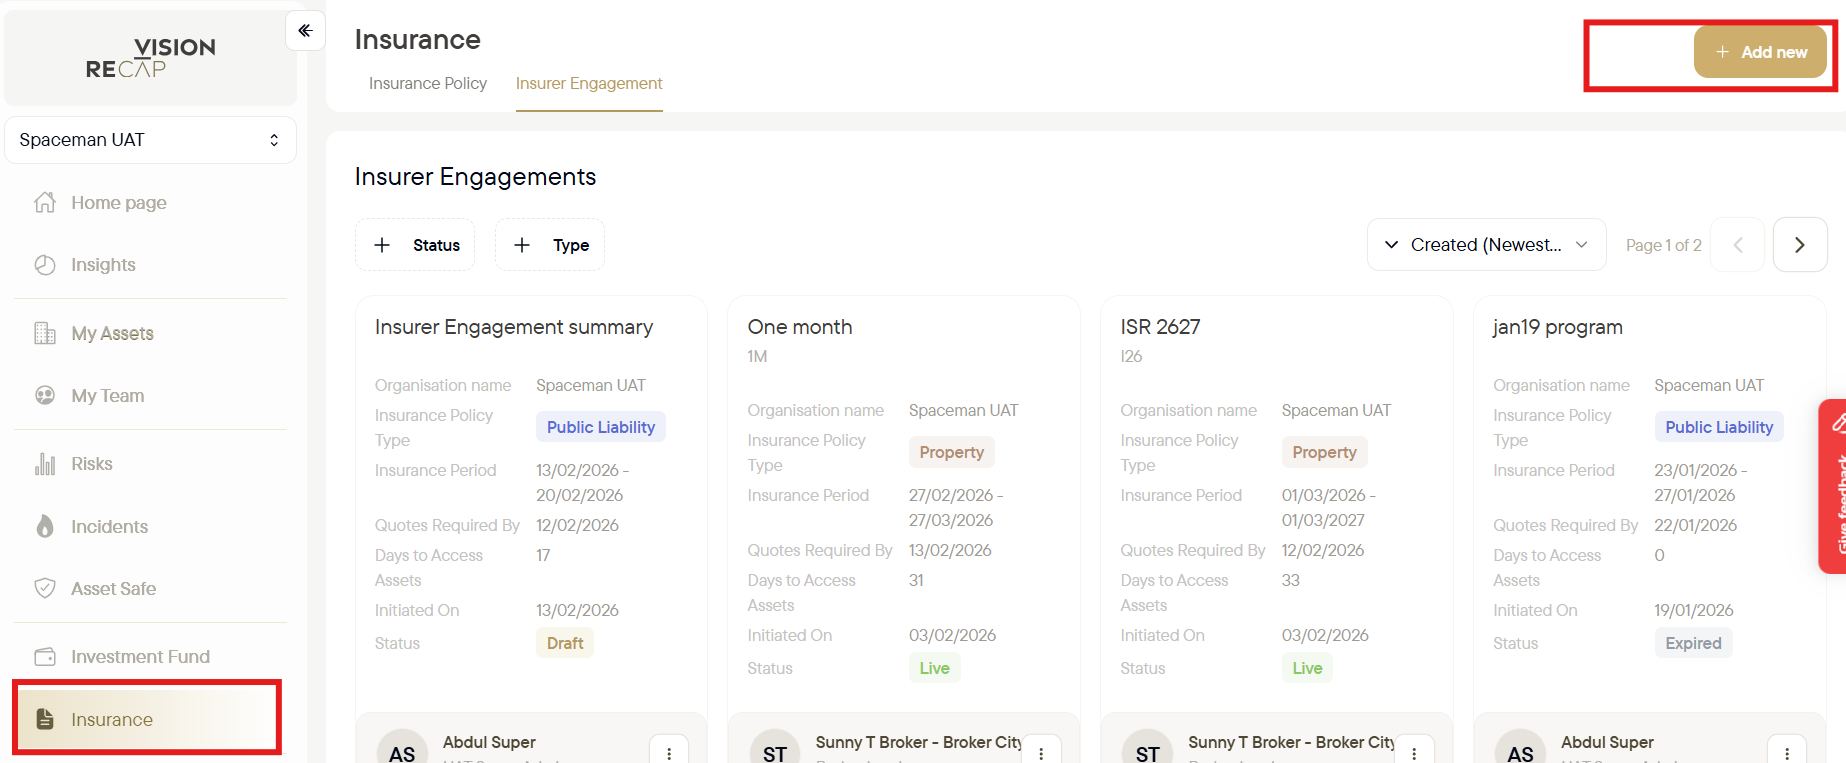The image size is (1846, 763).
Task: Click the Property tag on One month card
Action: click(x=952, y=452)
